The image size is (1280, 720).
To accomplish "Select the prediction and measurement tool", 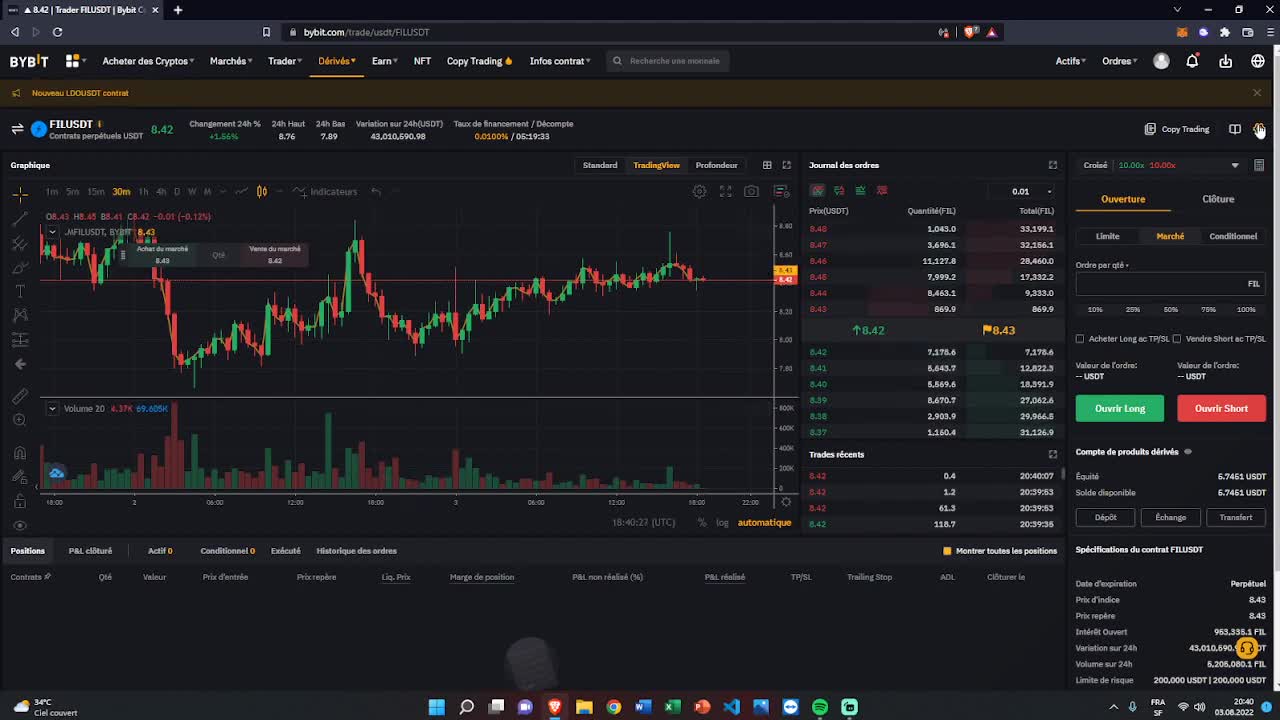I will pos(20,340).
